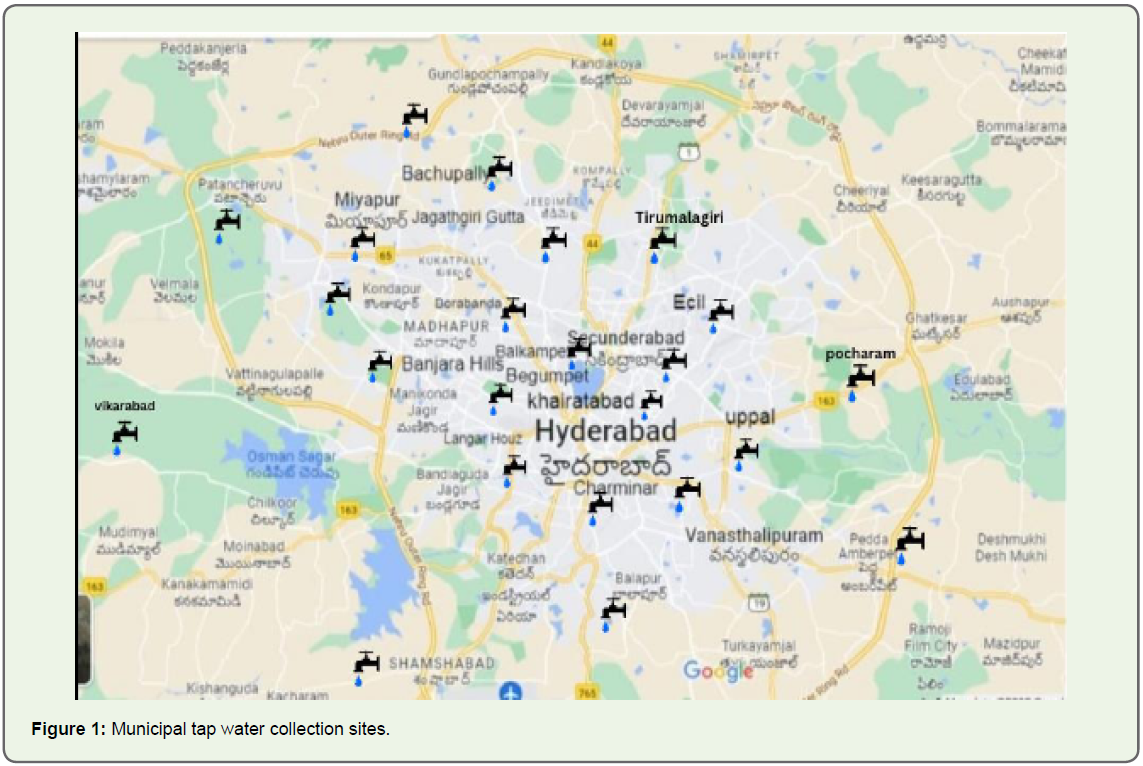Select the tap icon left of SHAMSHABAD
The width and height of the screenshot is (1143, 766).
366,668
